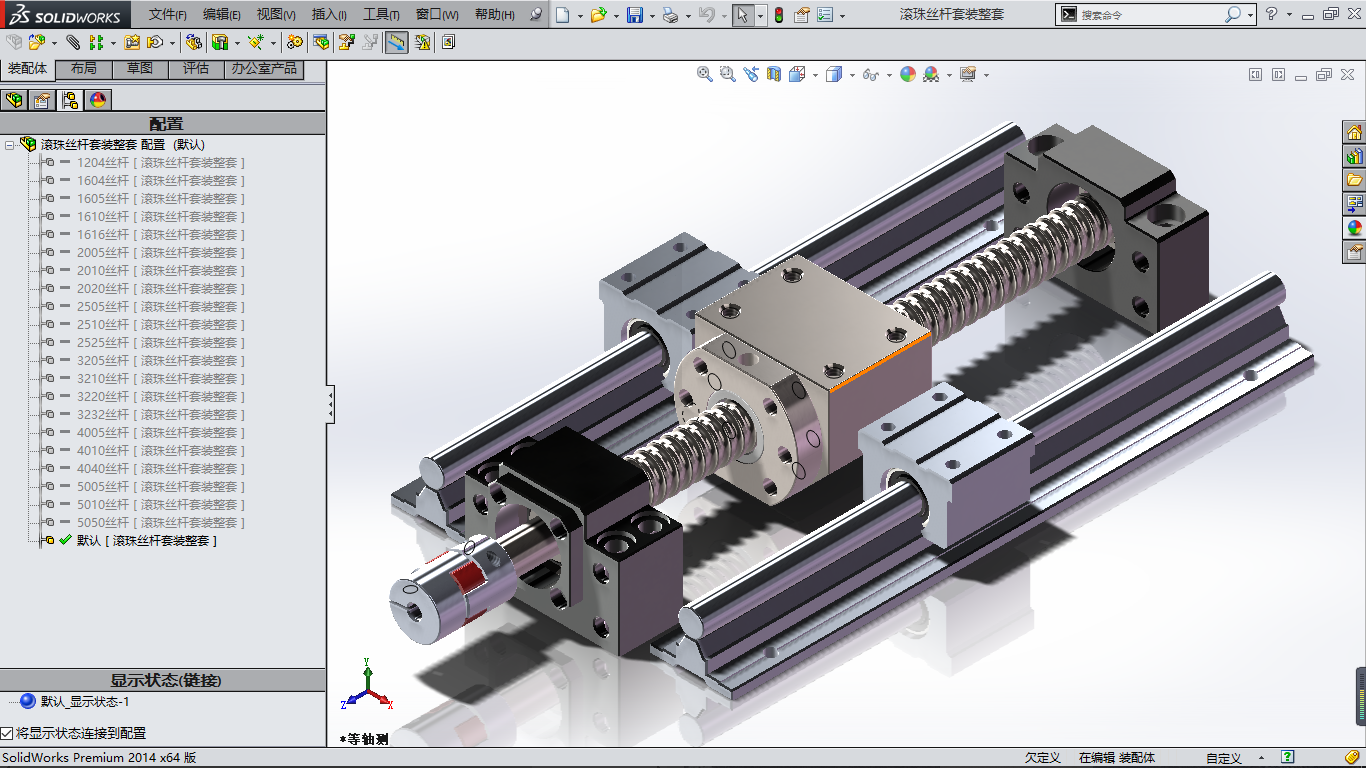The width and height of the screenshot is (1366, 768).
Task: Open the Help question mark dropdown arrow
Action: (x=1289, y=15)
